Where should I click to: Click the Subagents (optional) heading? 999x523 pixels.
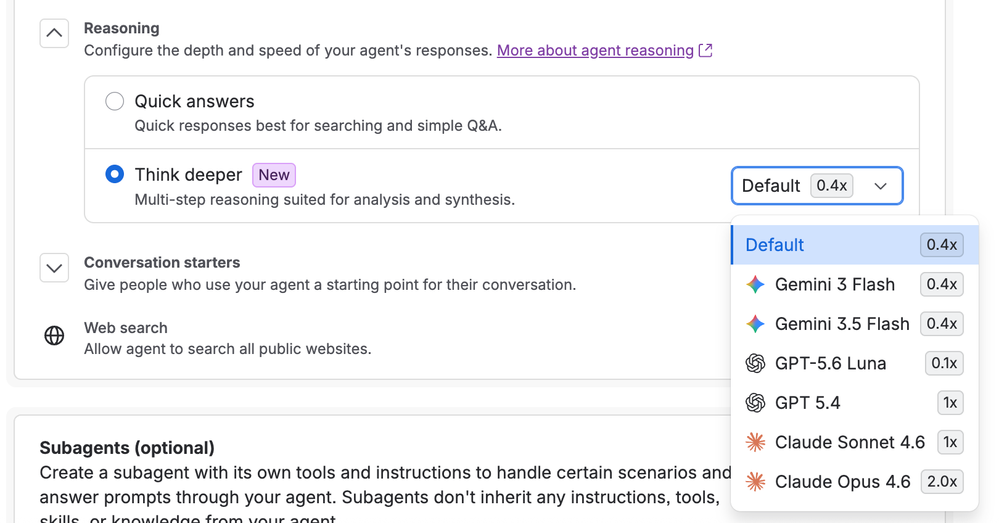[127, 448]
